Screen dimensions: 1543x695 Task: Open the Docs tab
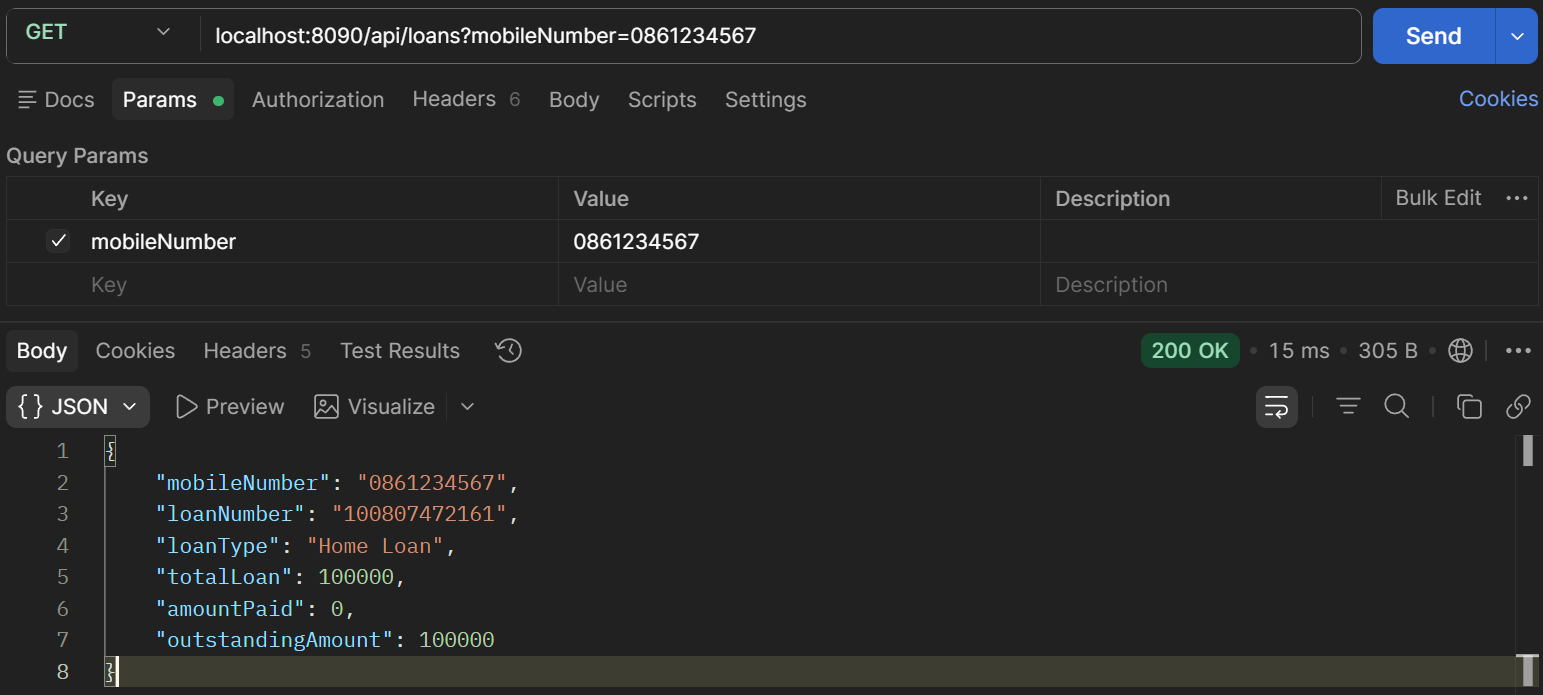point(56,100)
